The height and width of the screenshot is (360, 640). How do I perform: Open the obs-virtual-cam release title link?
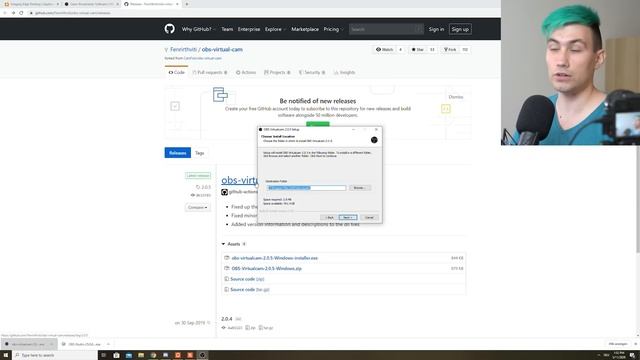click(240, 180)
